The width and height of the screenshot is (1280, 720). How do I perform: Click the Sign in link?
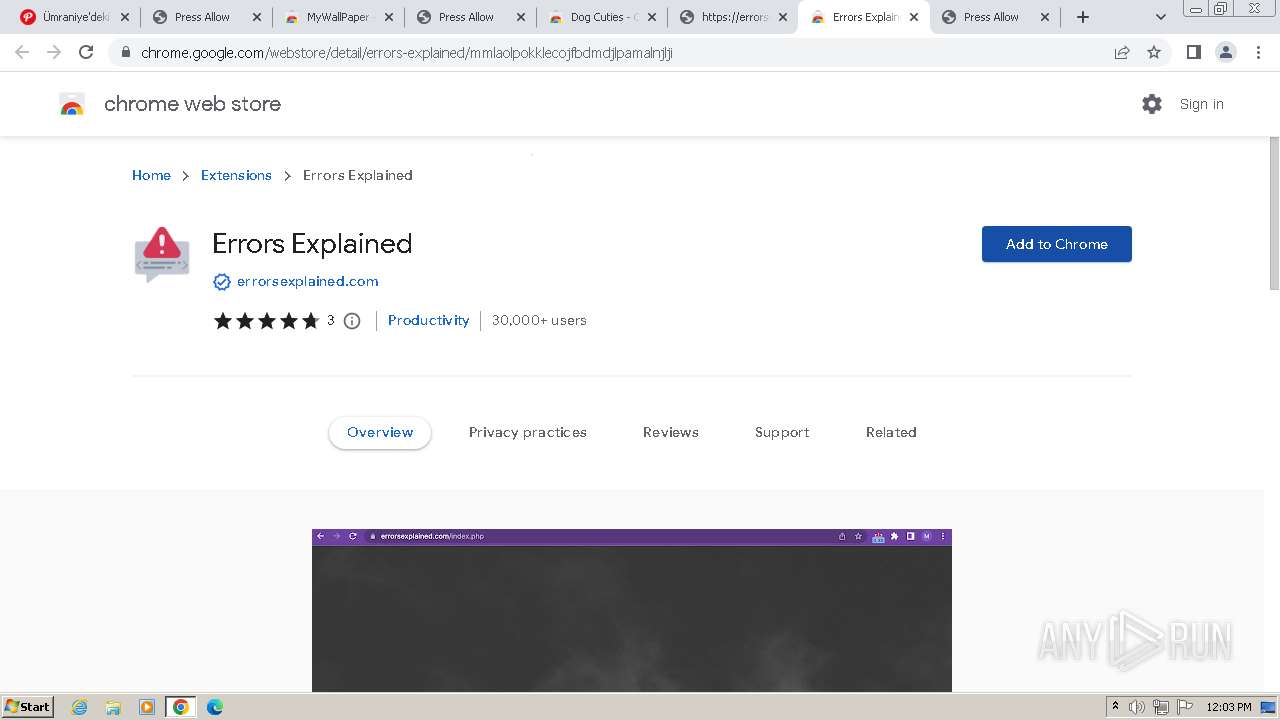(1201, 104)
